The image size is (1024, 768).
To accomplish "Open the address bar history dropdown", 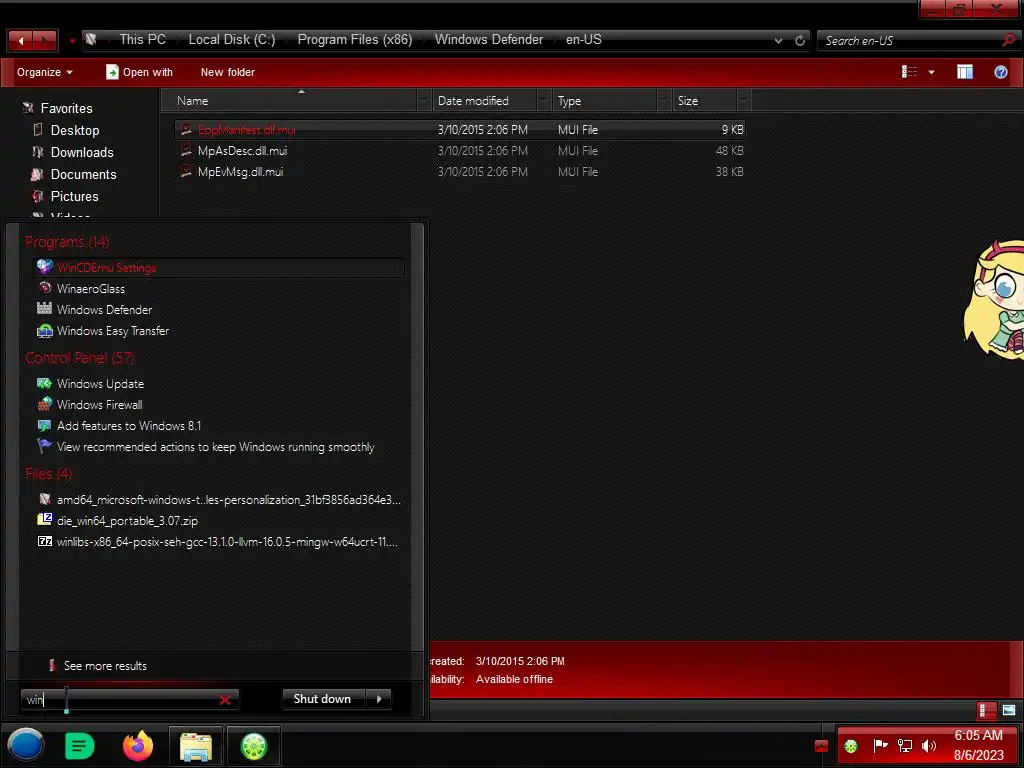I will click(x=778, y=40).
